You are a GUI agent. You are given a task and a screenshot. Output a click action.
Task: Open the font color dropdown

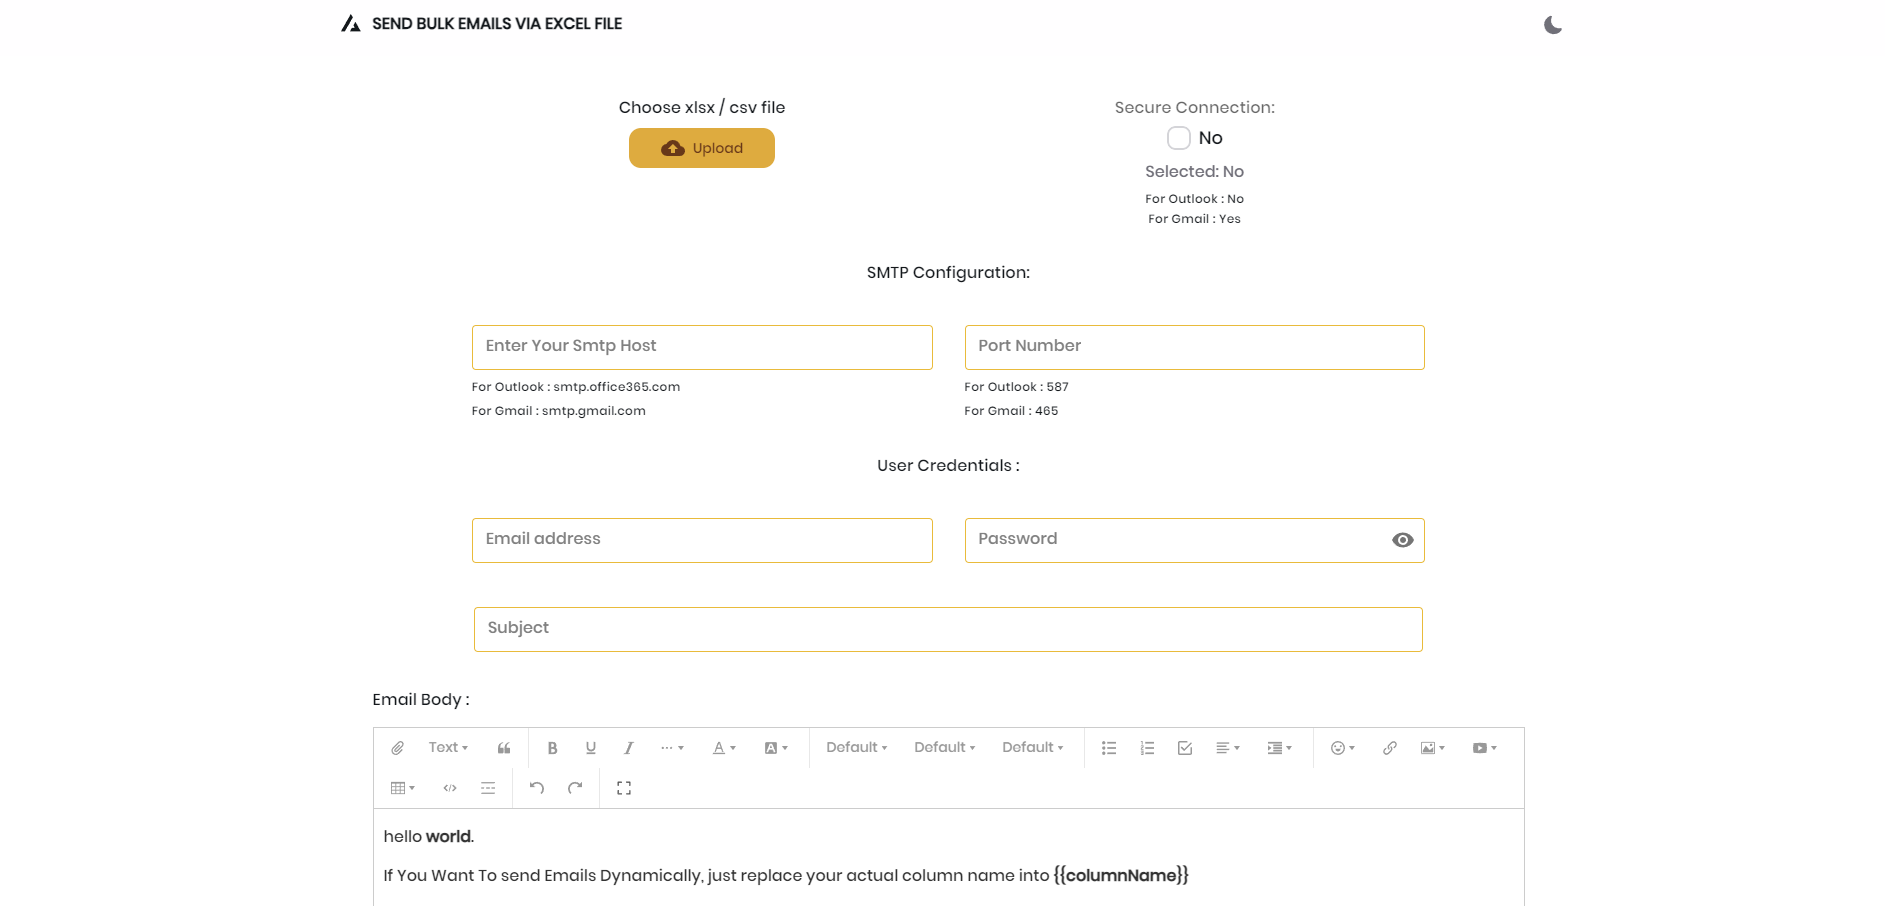click(x=724, y=748)
